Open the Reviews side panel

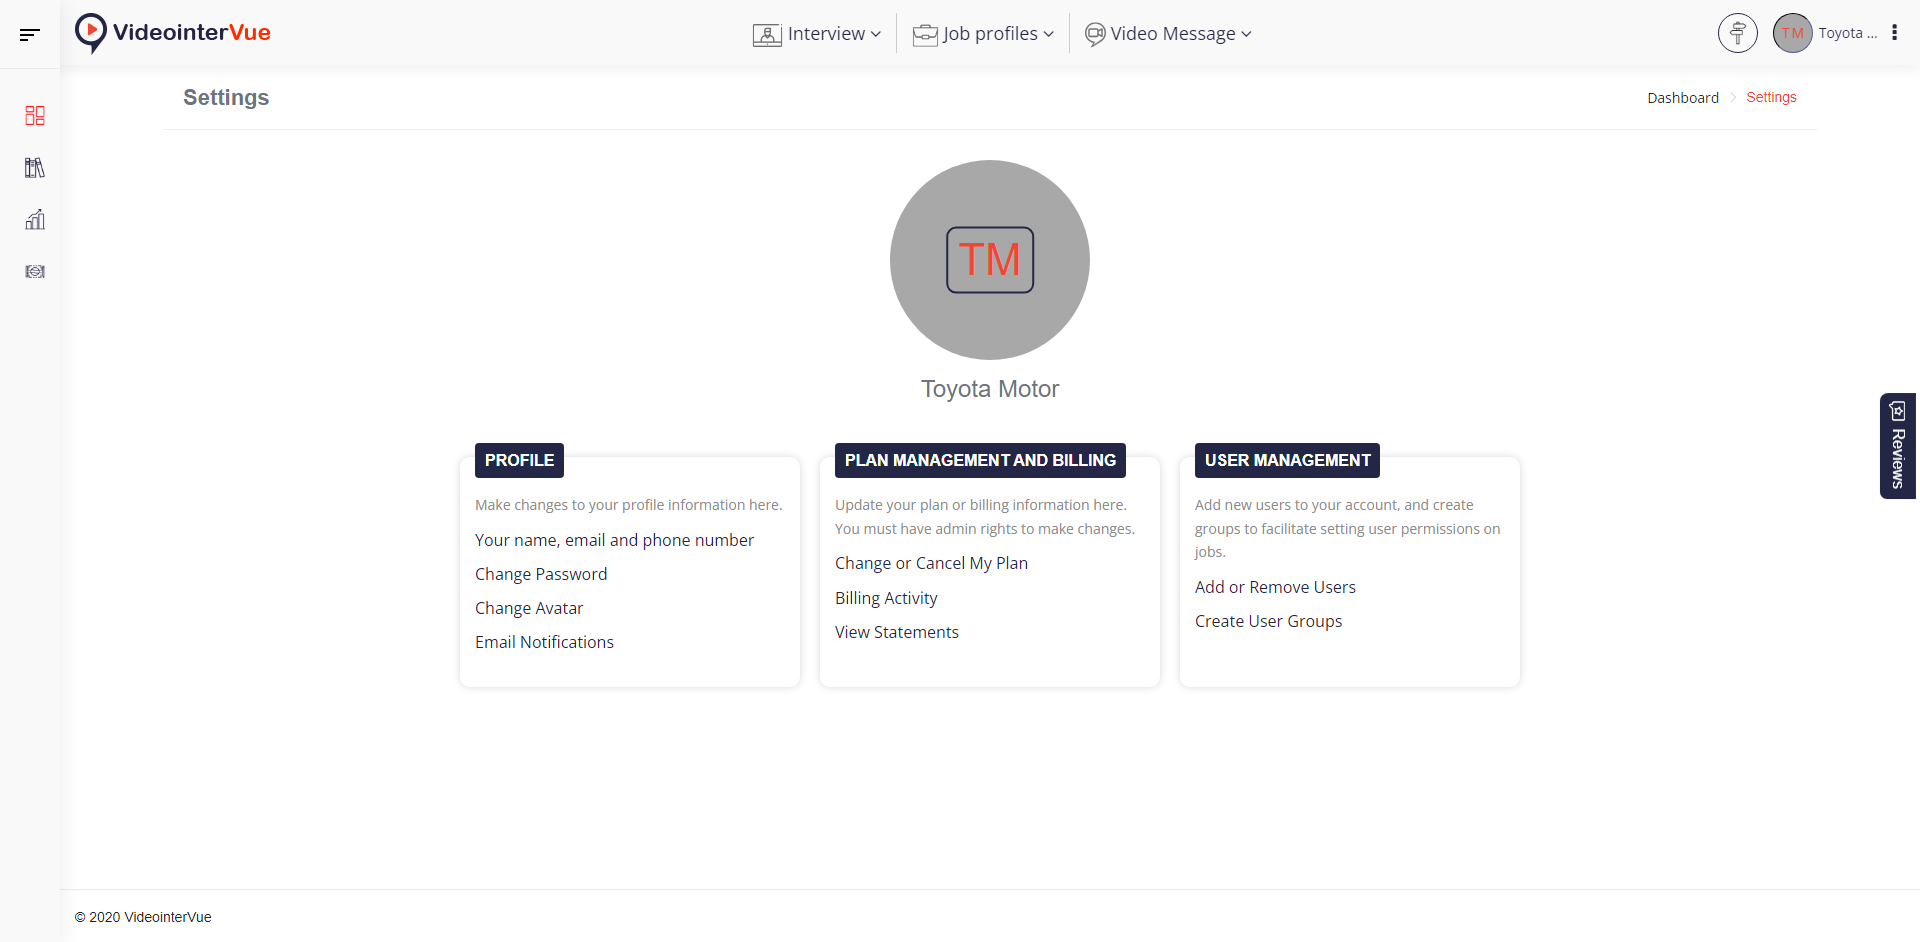(x=1898, y=446)
